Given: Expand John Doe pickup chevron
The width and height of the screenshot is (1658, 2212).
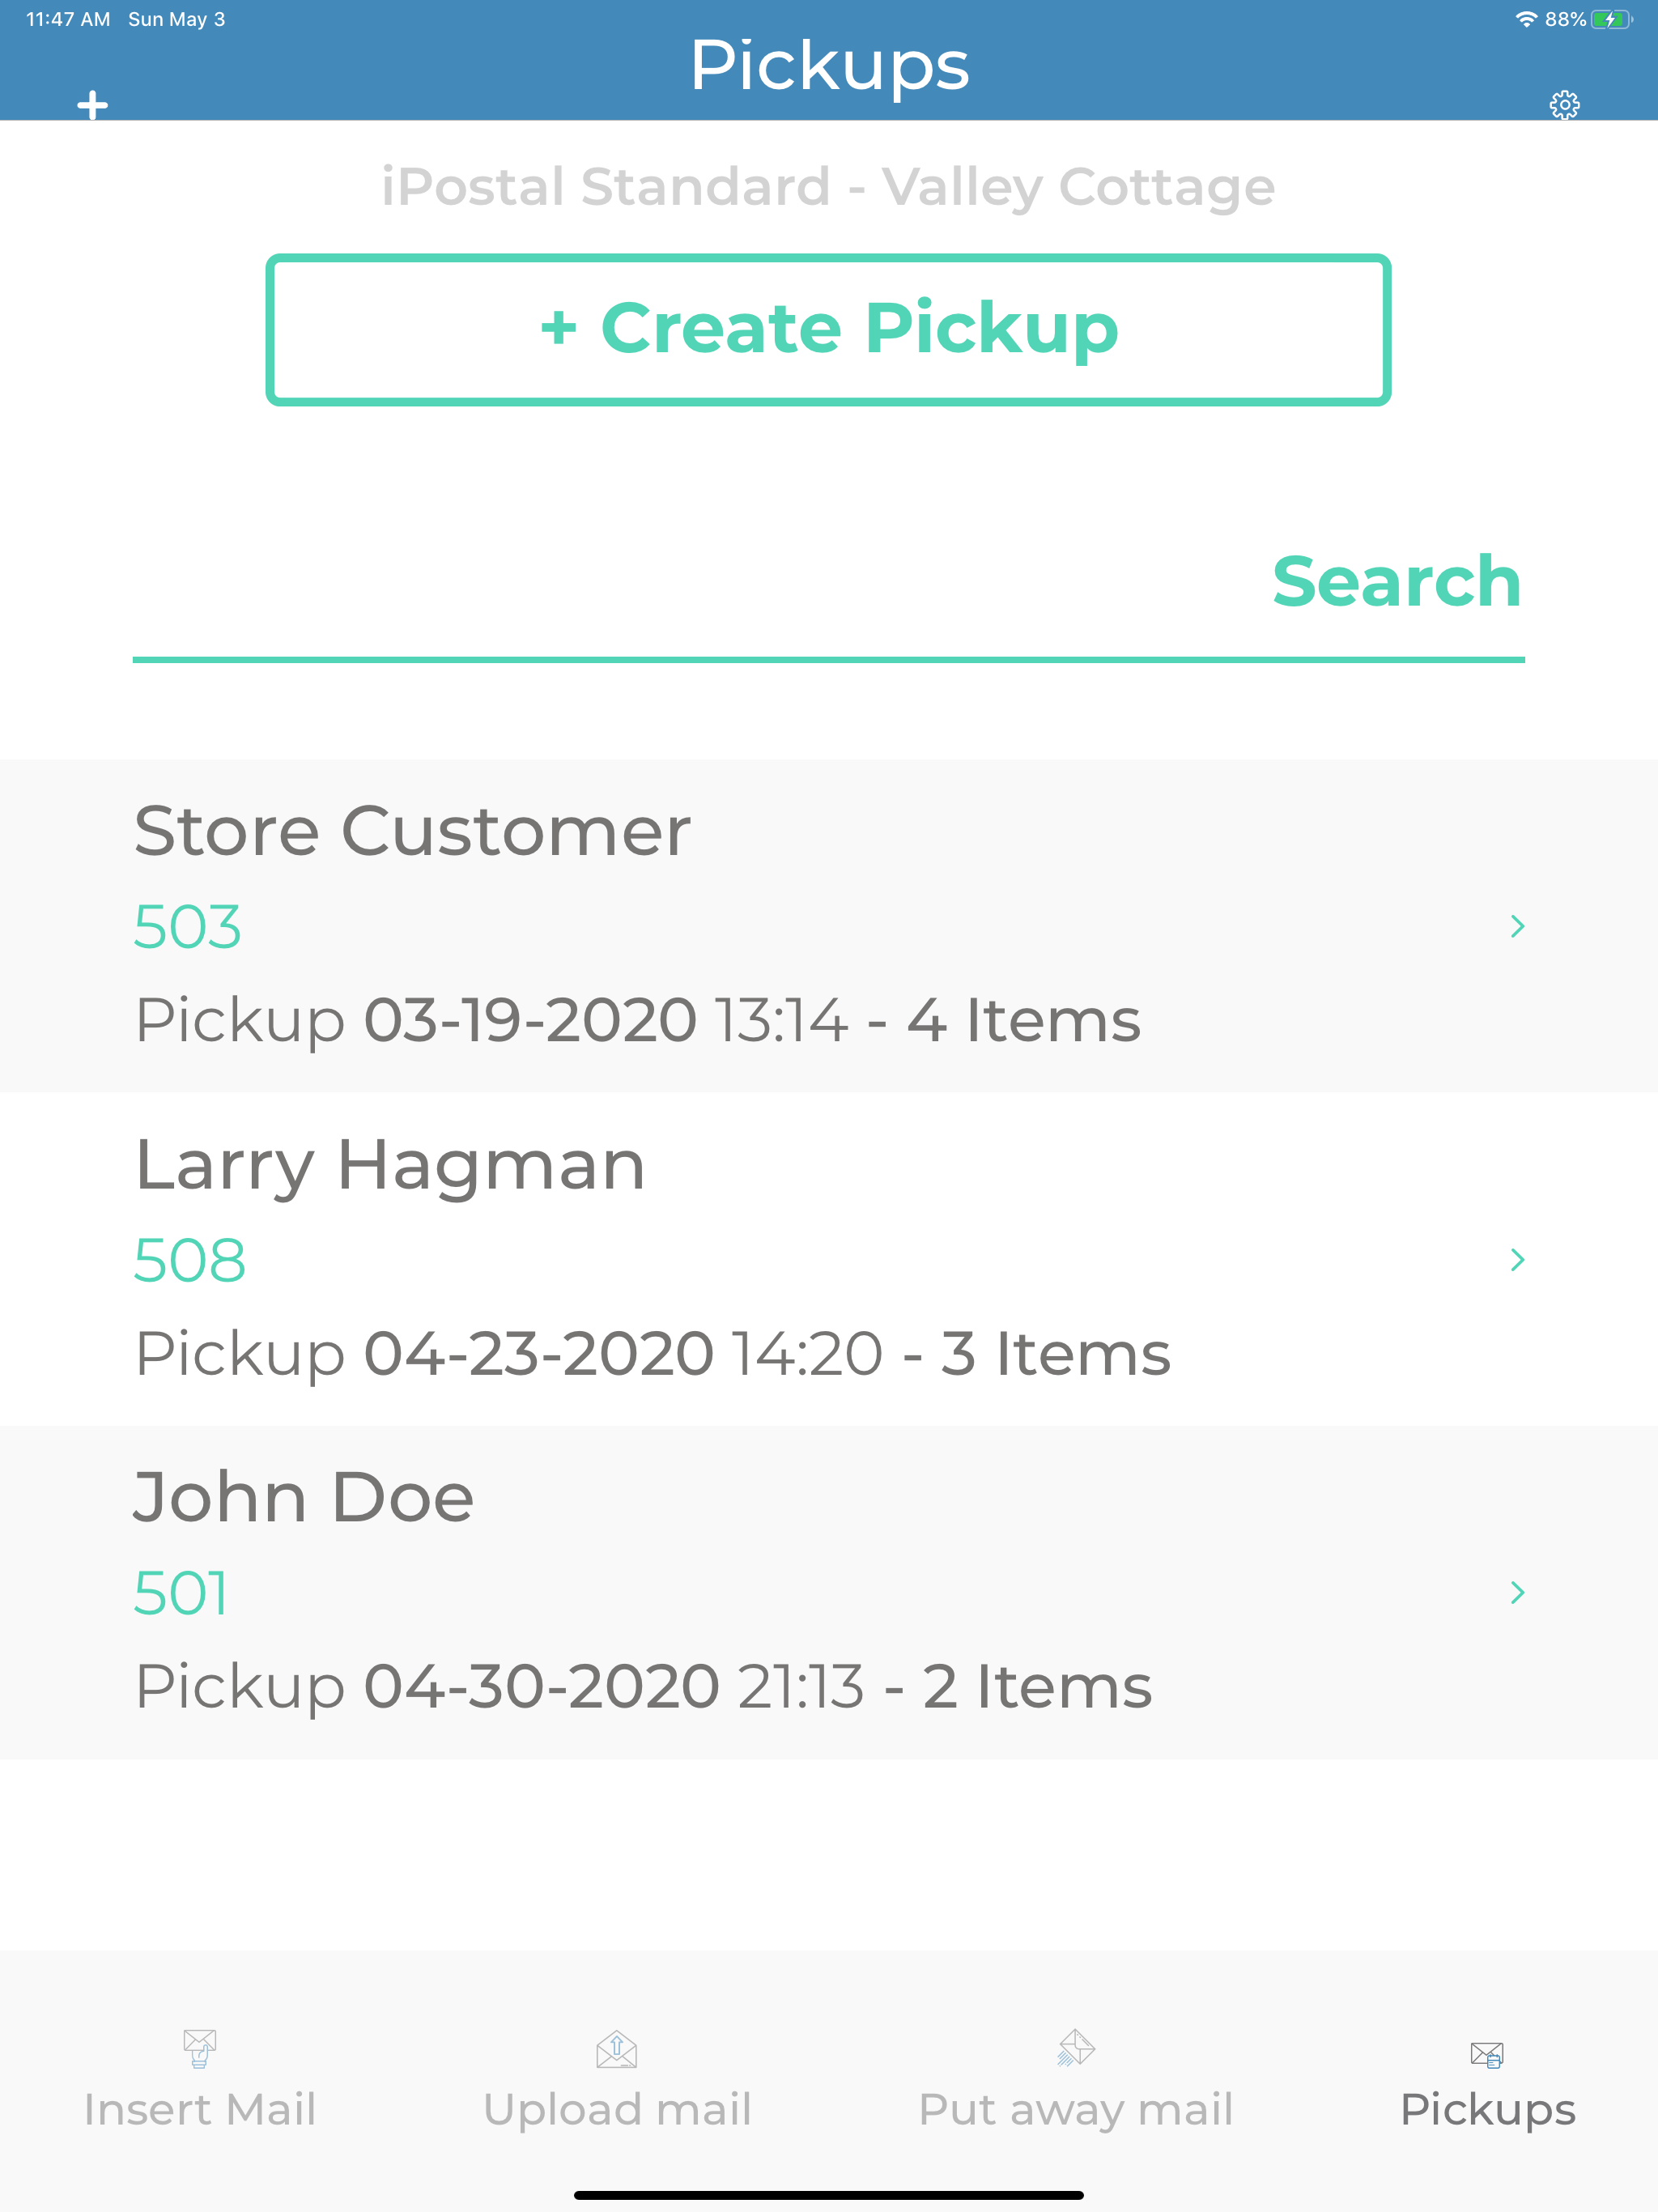Looking at the screenshot, I should (1517, 1592).
